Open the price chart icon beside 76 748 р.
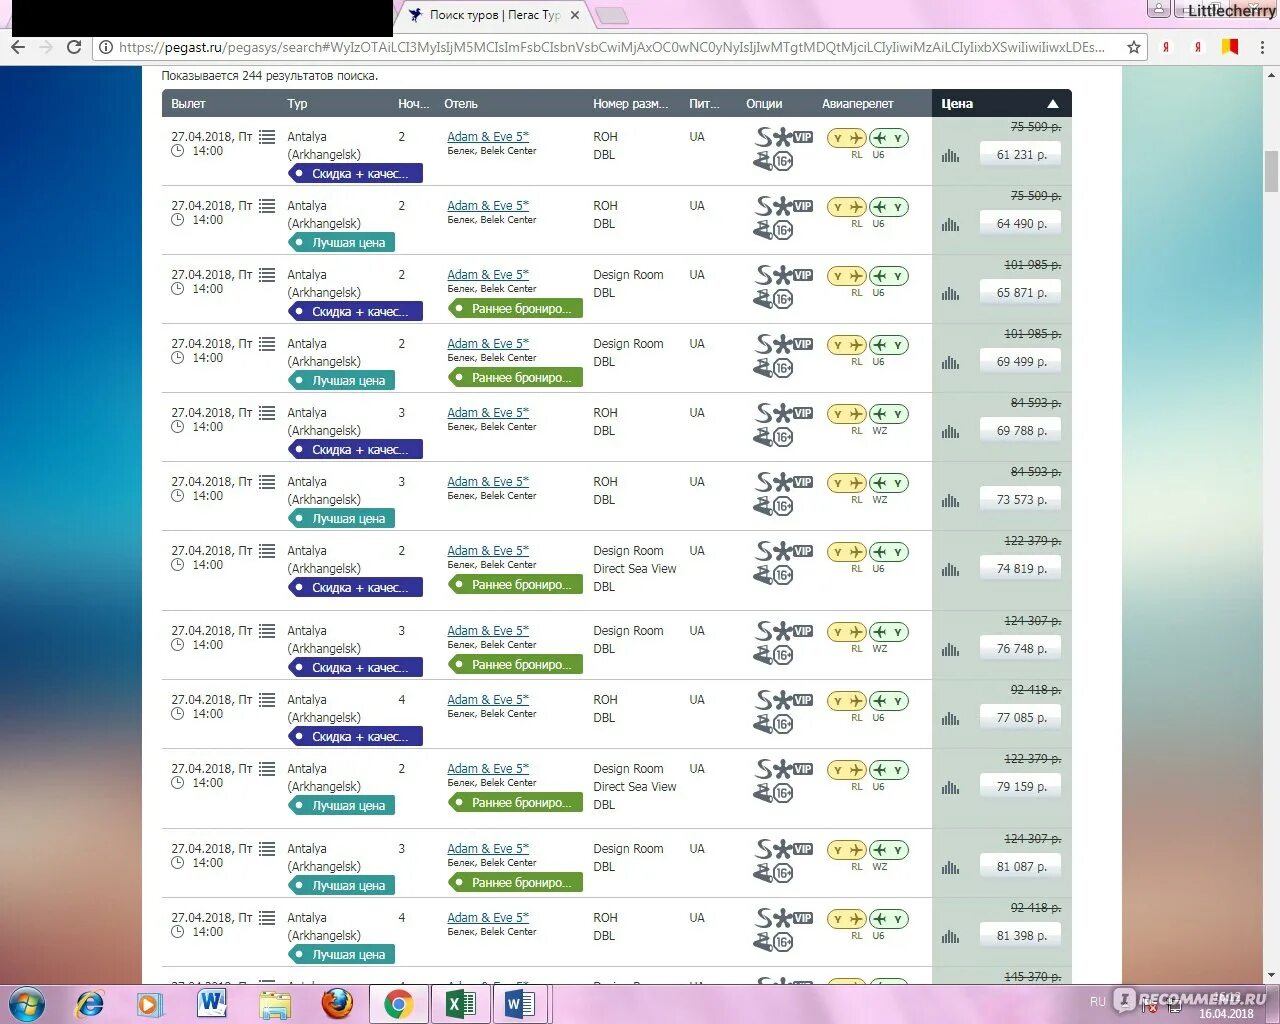 pyautogui.click(x=950, y=649)
